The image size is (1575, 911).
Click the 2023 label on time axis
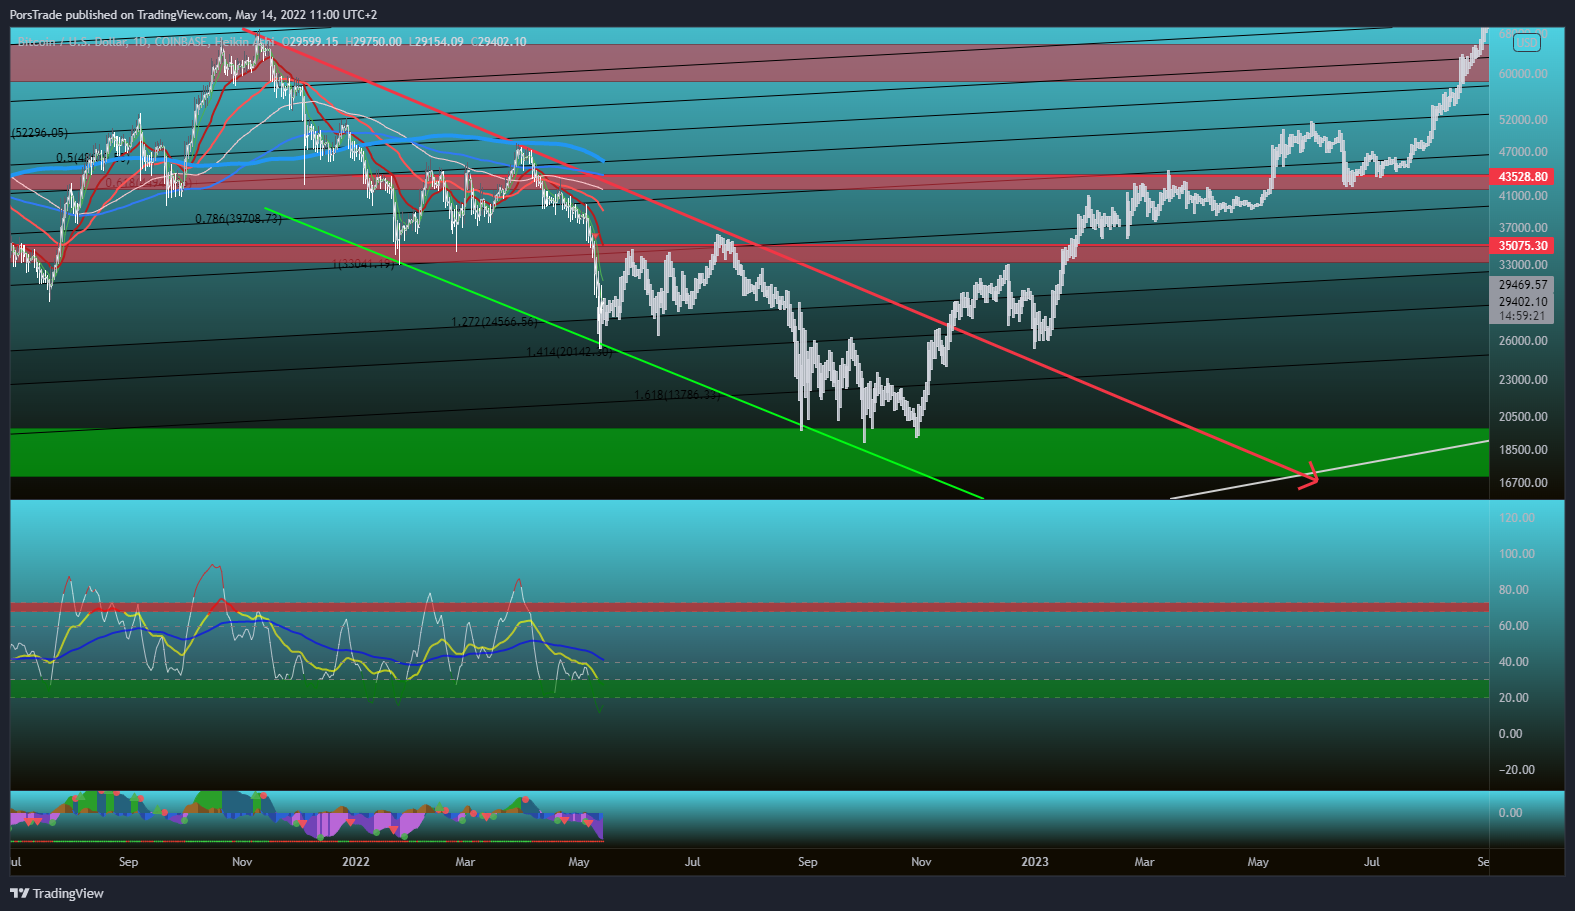click(1035, 862)
